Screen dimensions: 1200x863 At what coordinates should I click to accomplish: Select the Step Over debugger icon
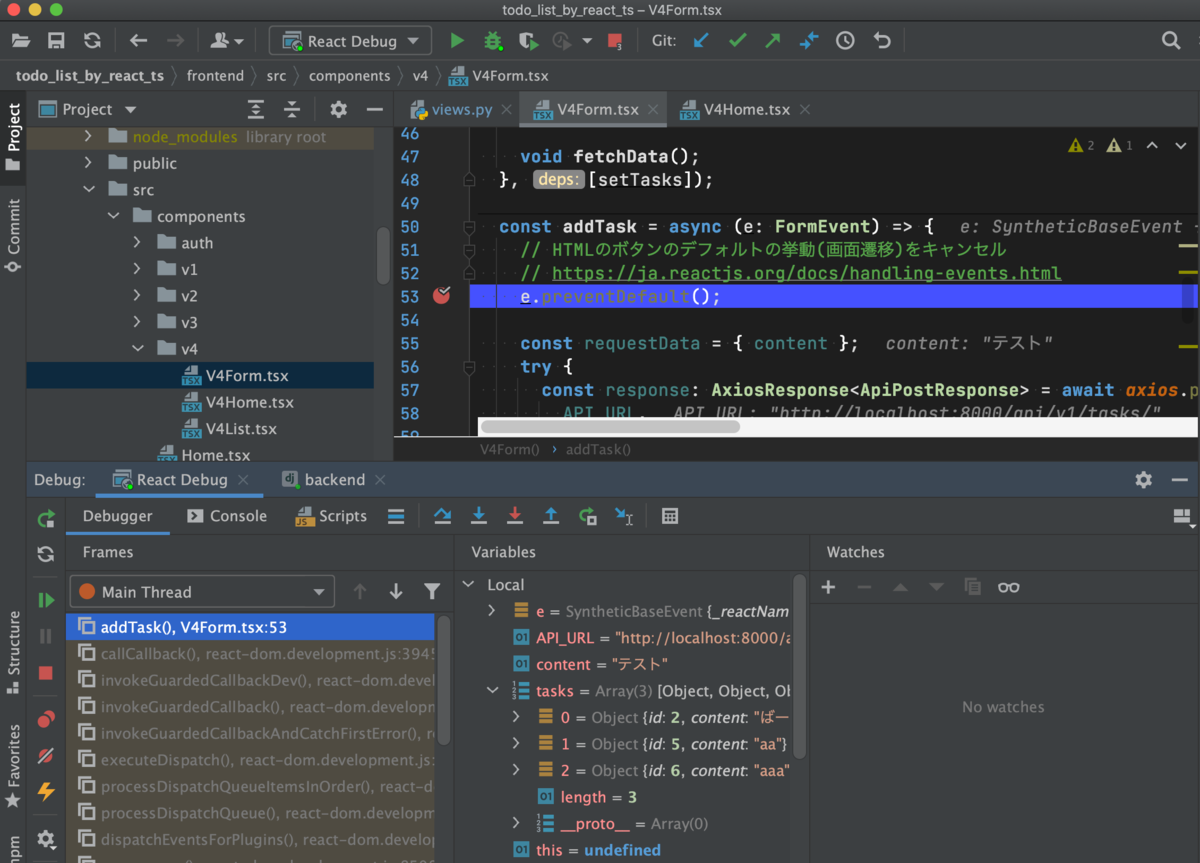coord(443,516)
